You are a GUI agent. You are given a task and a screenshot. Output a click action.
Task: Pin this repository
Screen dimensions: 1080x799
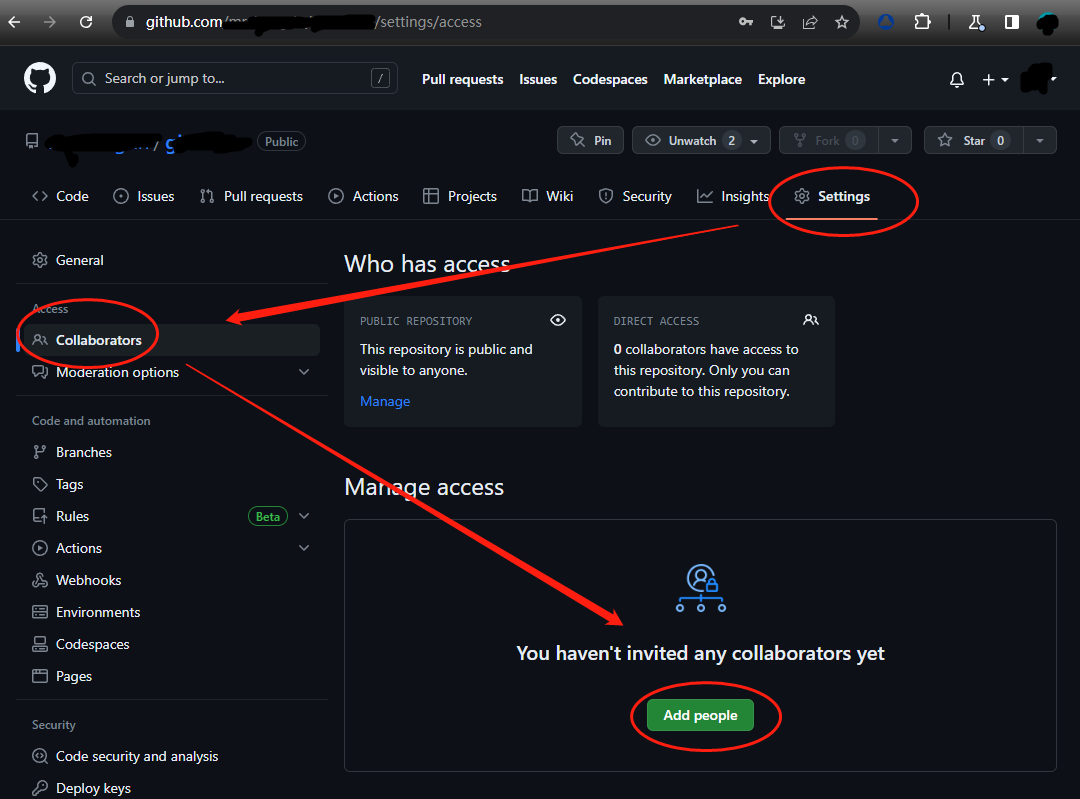click(x=590, y=141)
